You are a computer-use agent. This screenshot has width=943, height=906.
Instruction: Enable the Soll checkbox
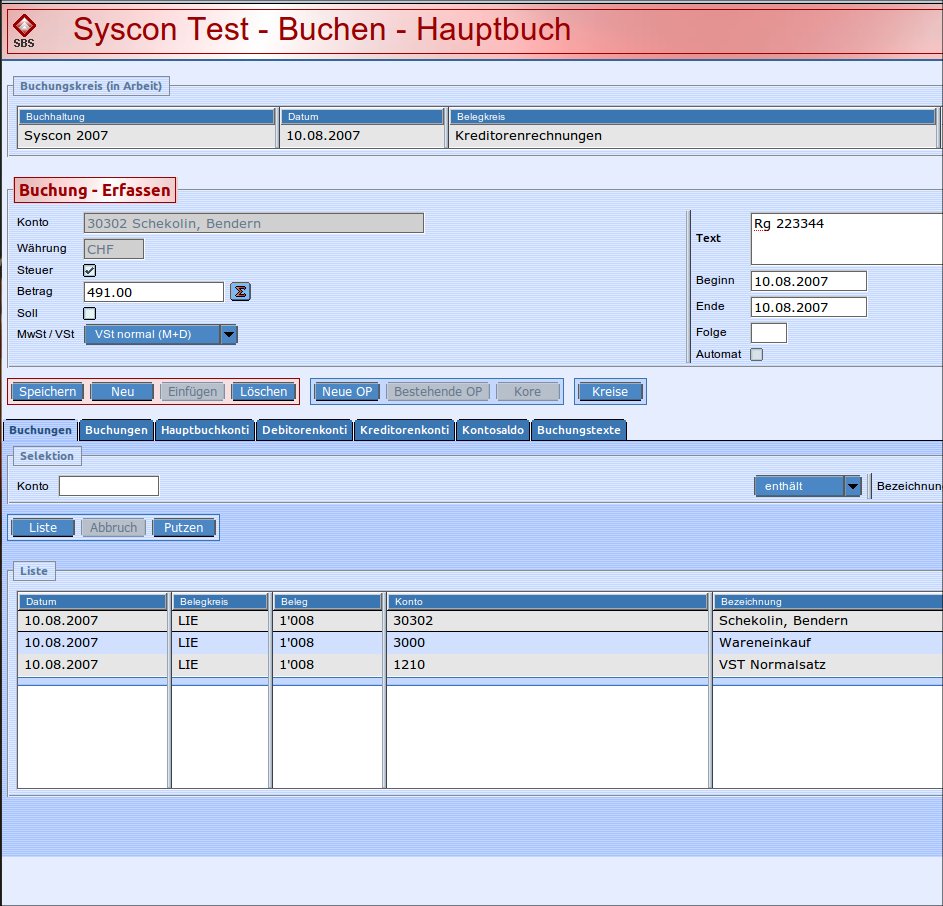pyautogui.click(x=90, y=313)
